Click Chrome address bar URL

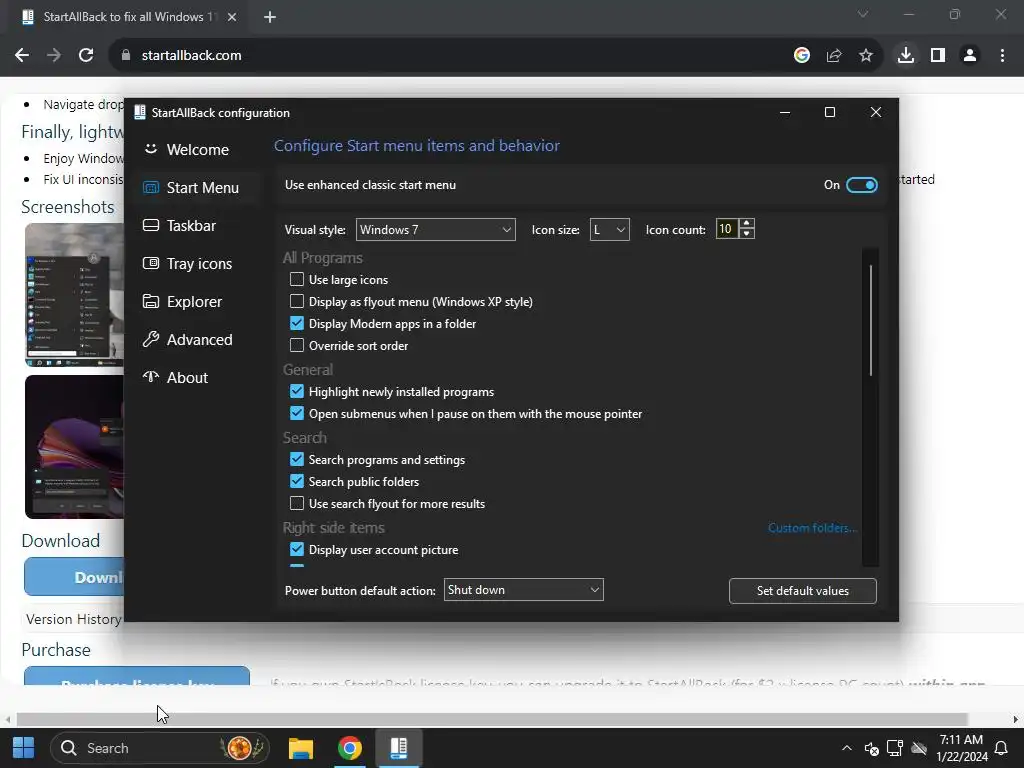(x=191, y=56)
